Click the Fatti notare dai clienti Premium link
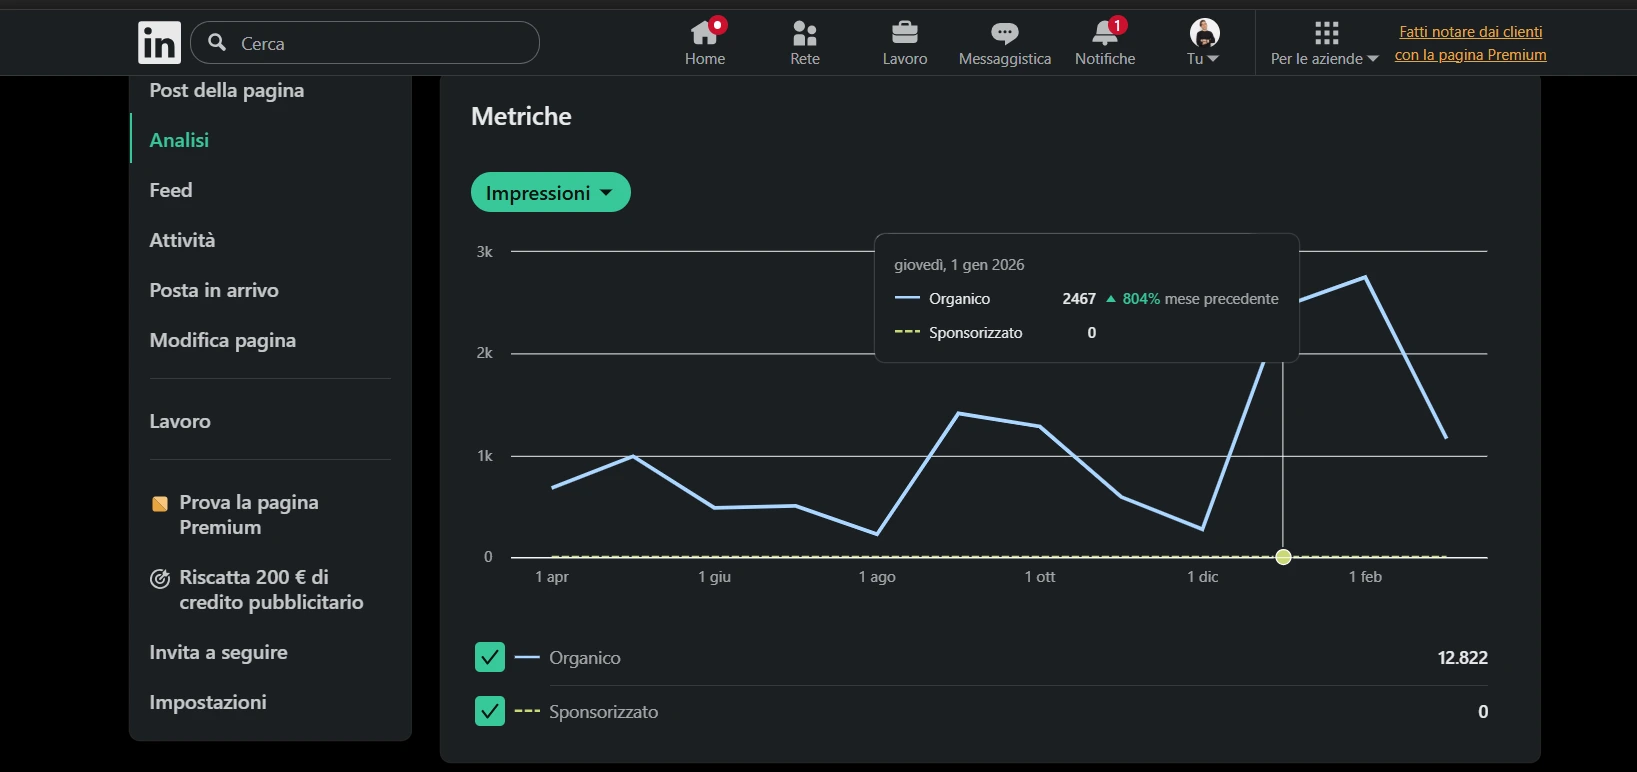The height and width of the screenshot is (772, 1637). coord(1470,43)
